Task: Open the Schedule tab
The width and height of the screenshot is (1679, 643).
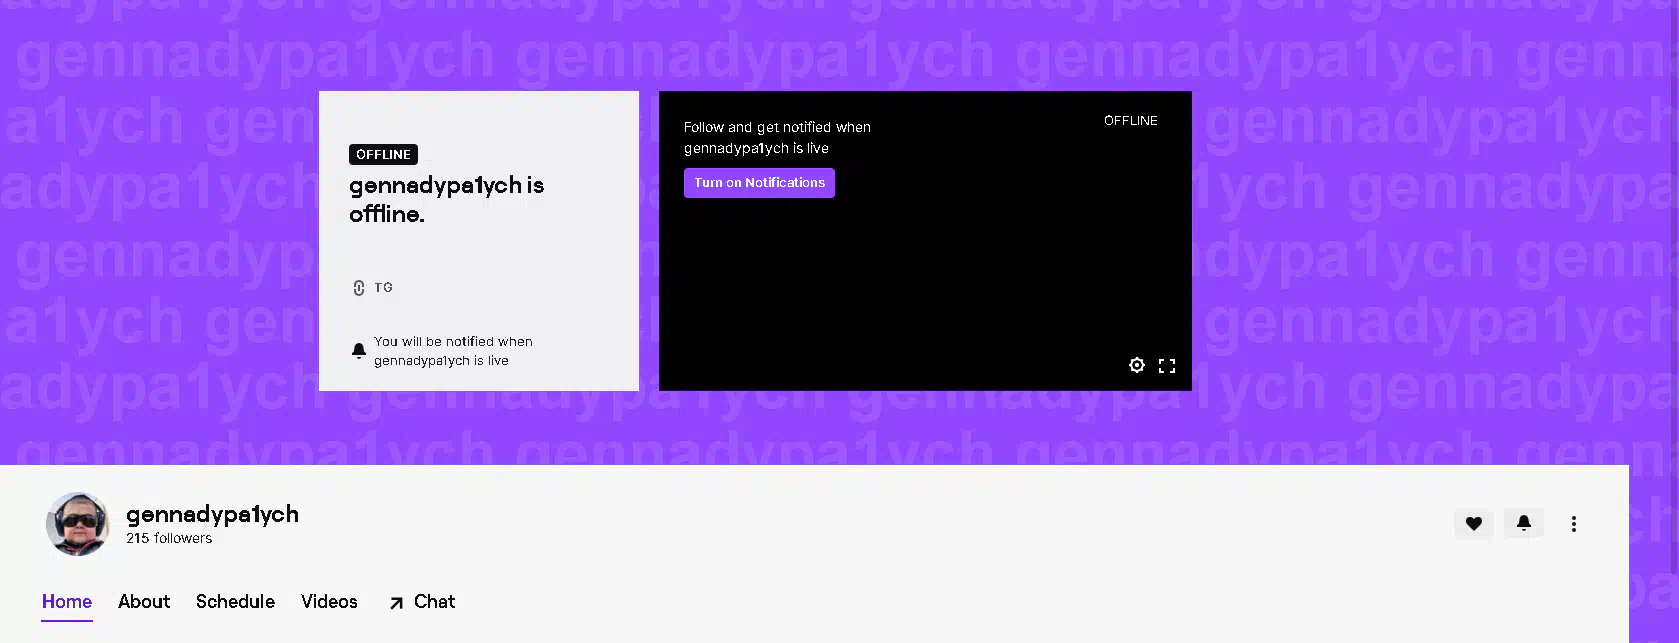Action: click(235, 601)
